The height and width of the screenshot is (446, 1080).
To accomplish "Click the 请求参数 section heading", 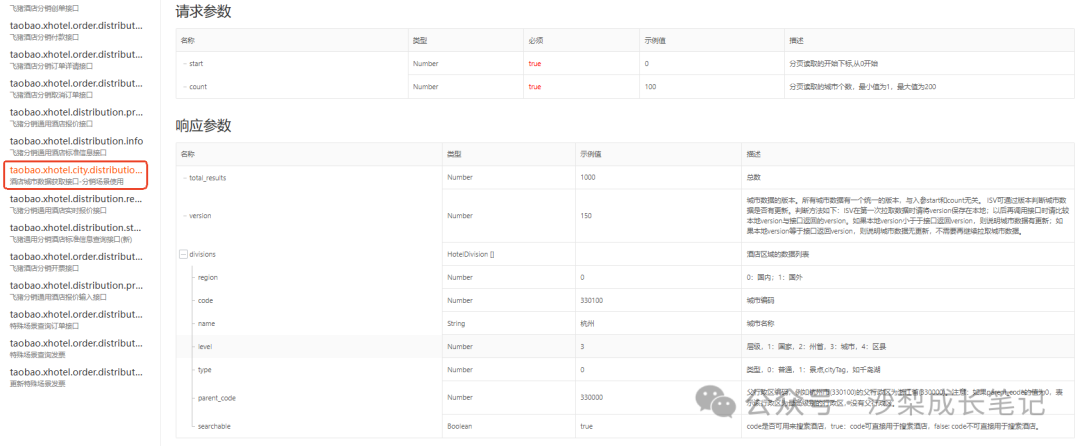I will 203,12.
